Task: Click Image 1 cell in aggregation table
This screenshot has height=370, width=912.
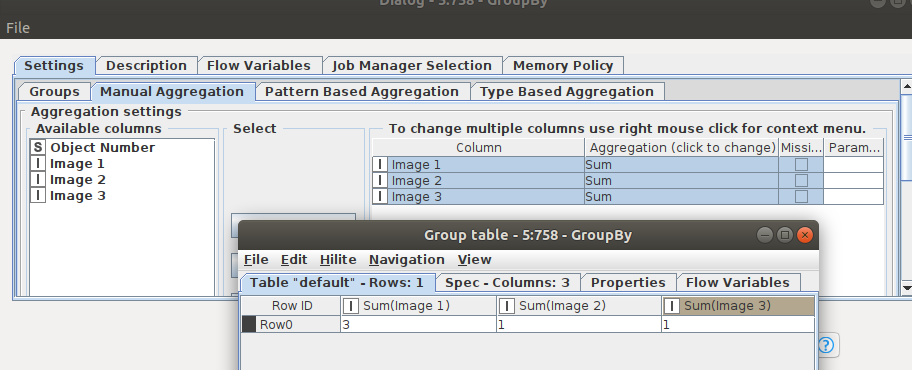Action: click(x=478, y=165)
